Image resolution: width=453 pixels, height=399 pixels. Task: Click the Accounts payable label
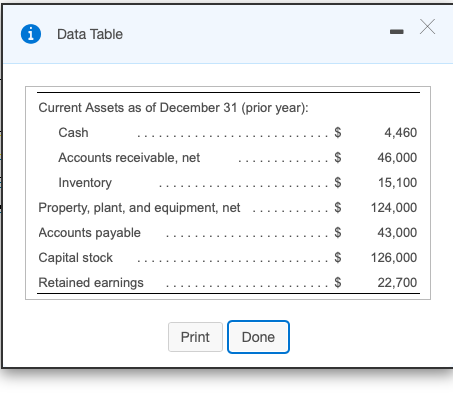[90, 233]
